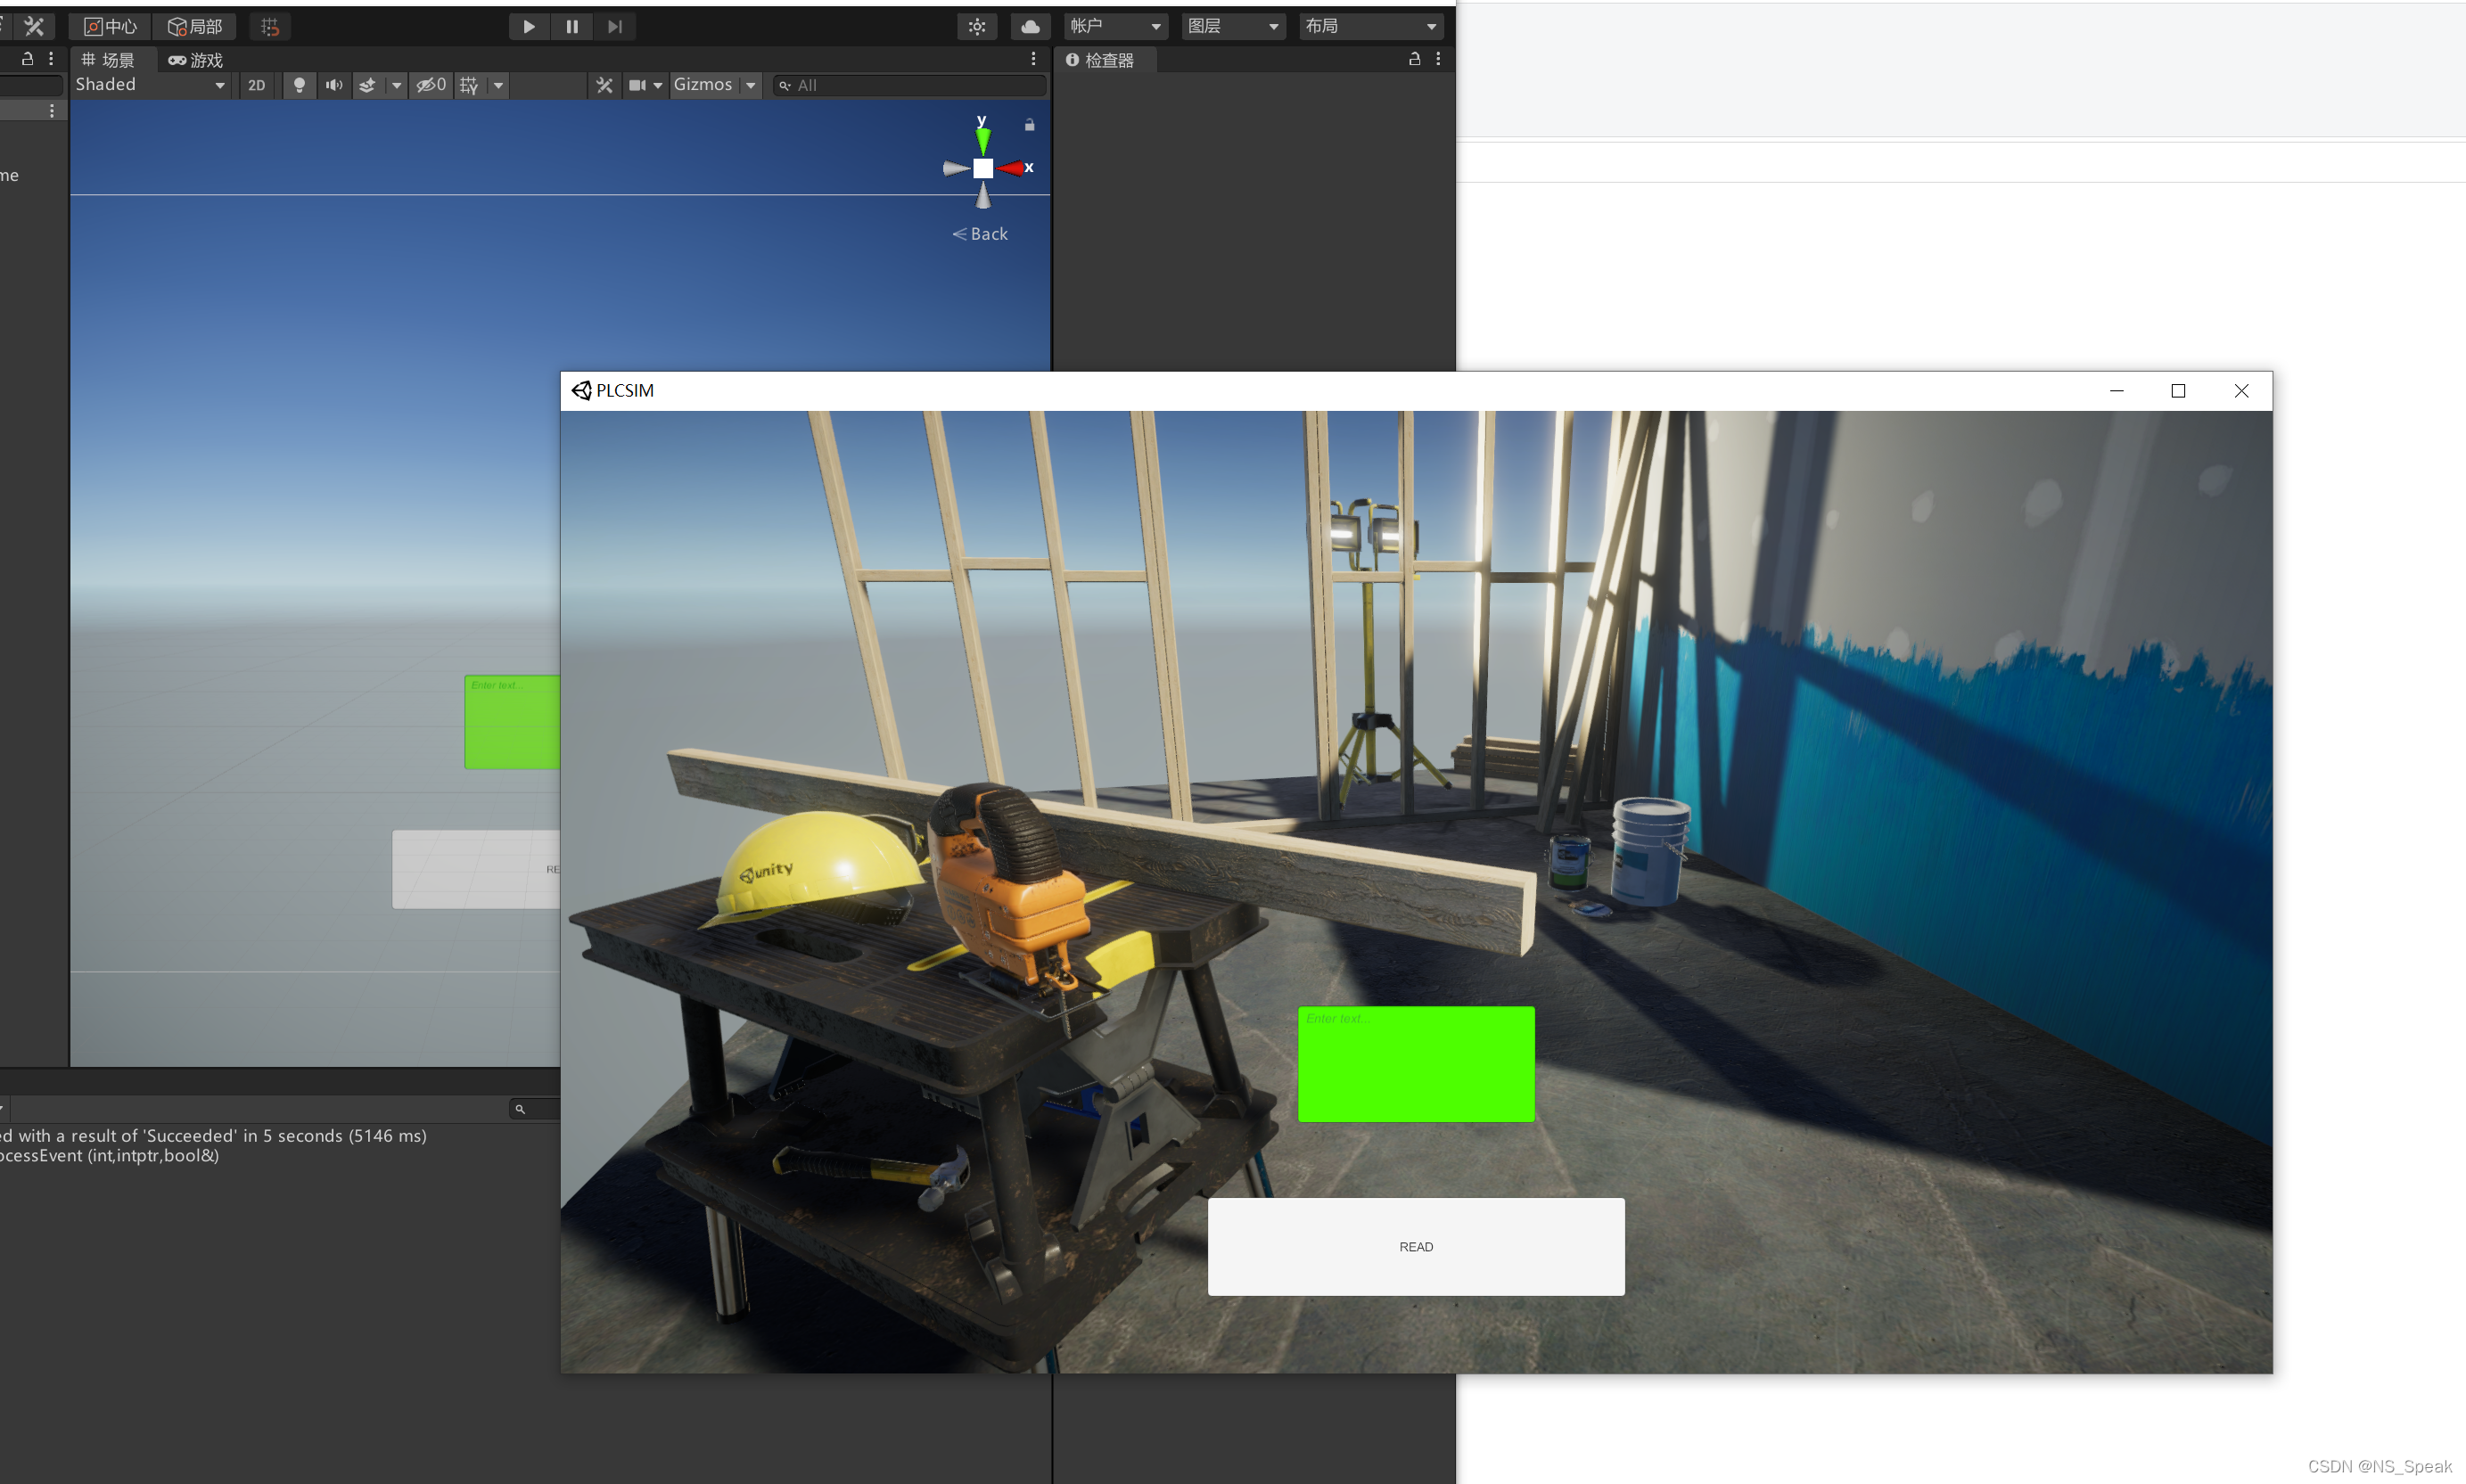Click the collab sun-gear icon
Screen dimensions: 2466x1484
[977, 27]
